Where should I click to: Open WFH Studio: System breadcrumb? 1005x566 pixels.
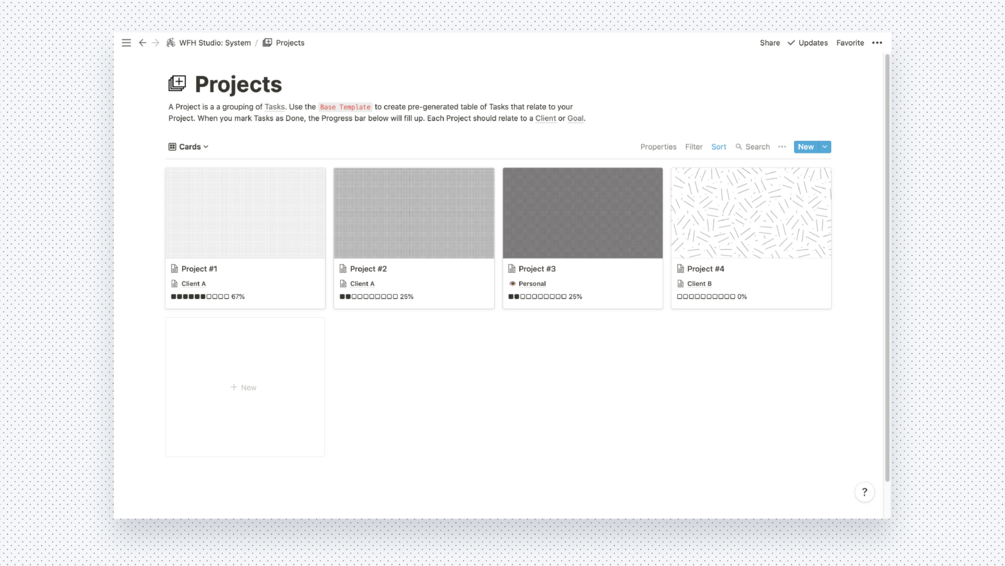click(215, 43)
